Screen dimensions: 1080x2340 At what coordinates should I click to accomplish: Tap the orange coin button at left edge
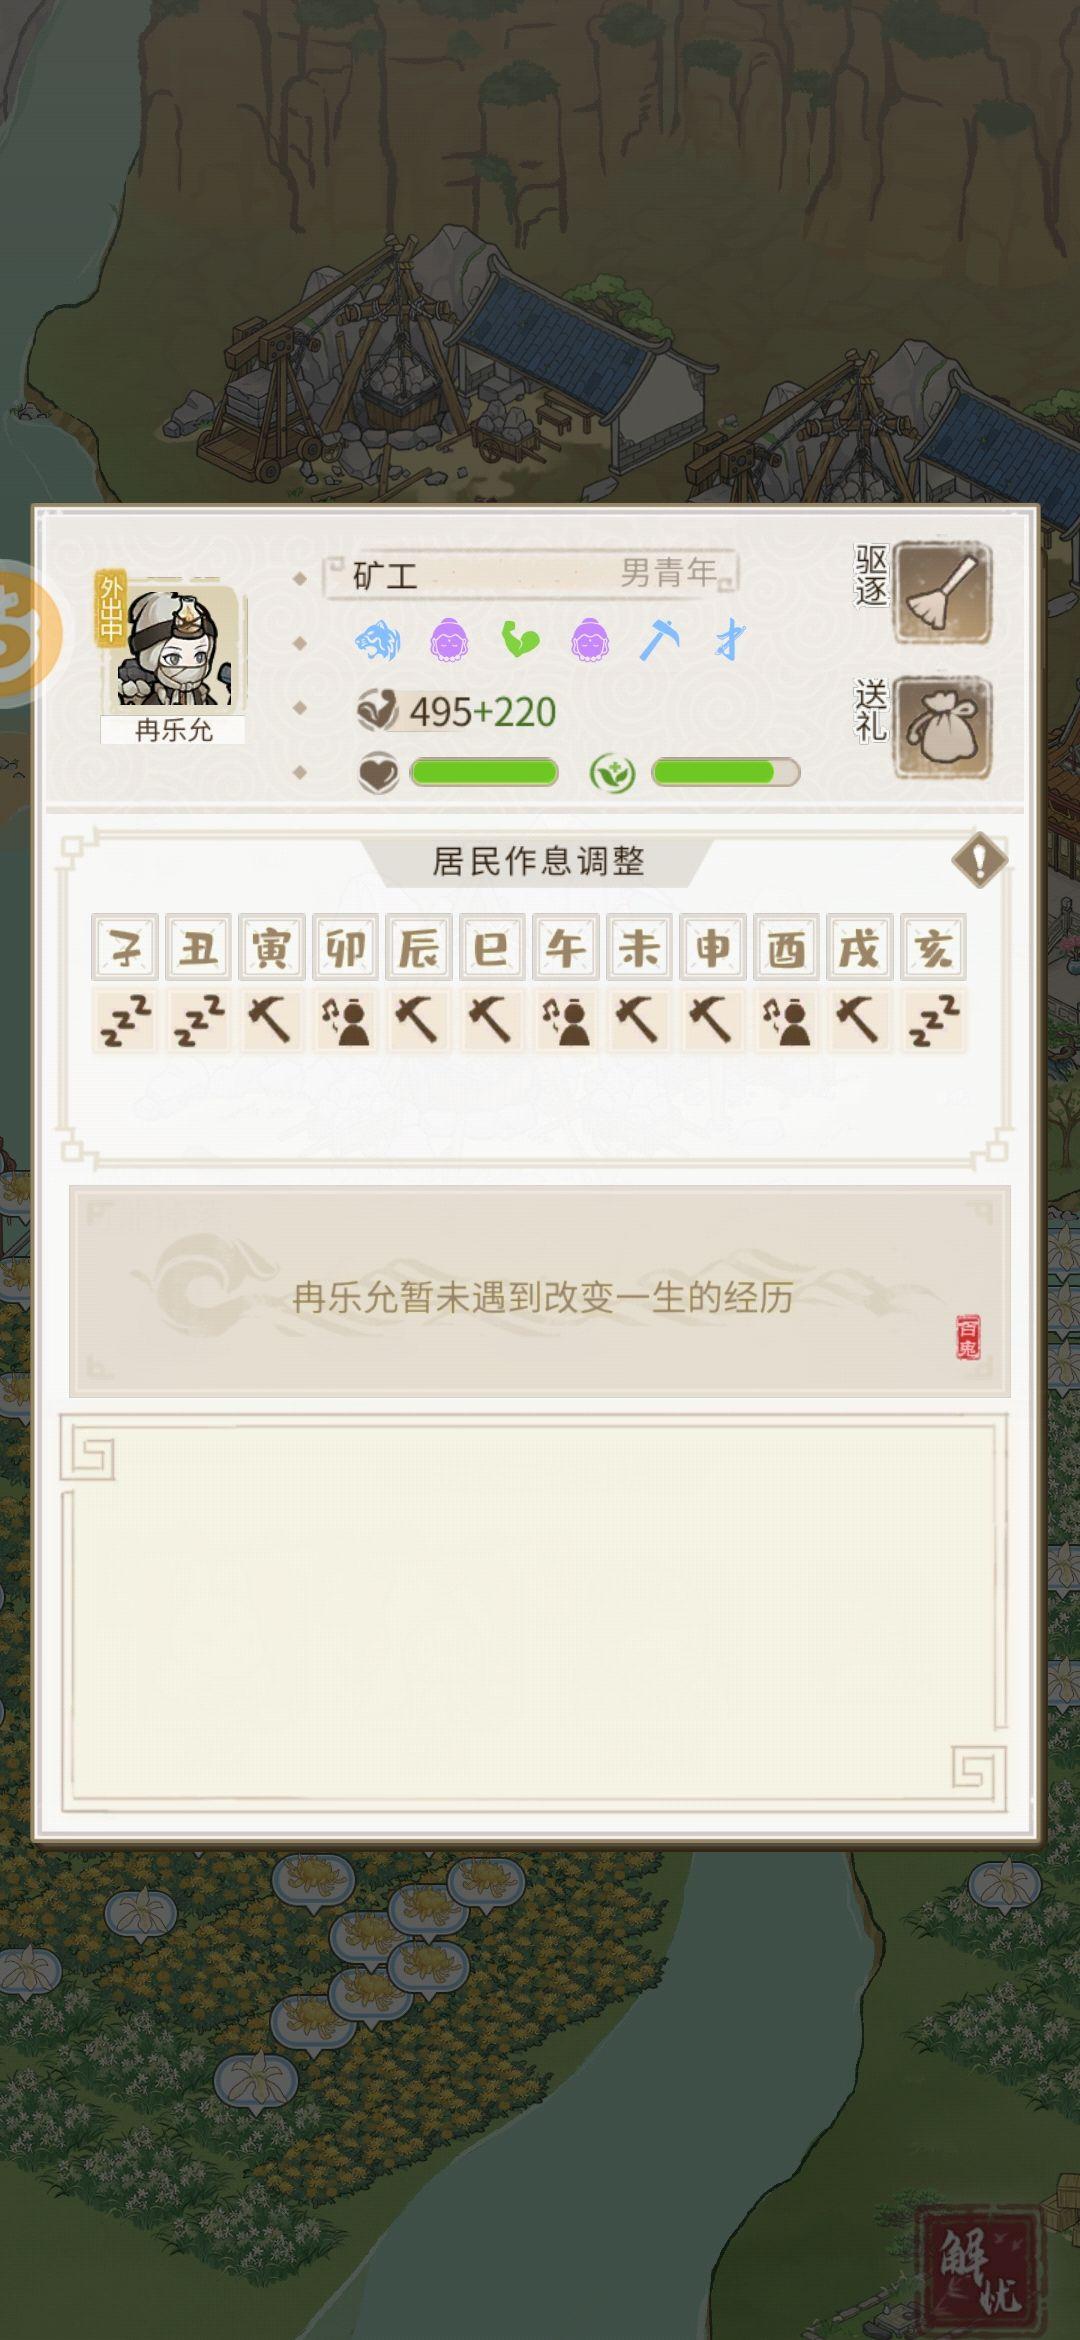coord(28,634)
